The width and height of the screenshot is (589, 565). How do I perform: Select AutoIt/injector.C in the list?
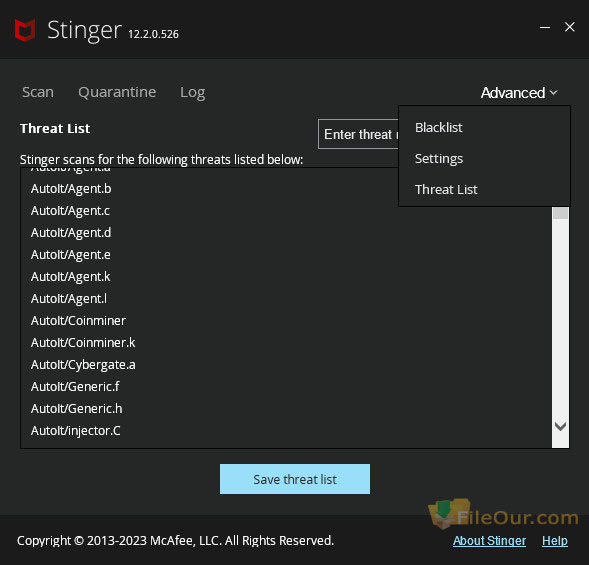(x=76, y=431)
